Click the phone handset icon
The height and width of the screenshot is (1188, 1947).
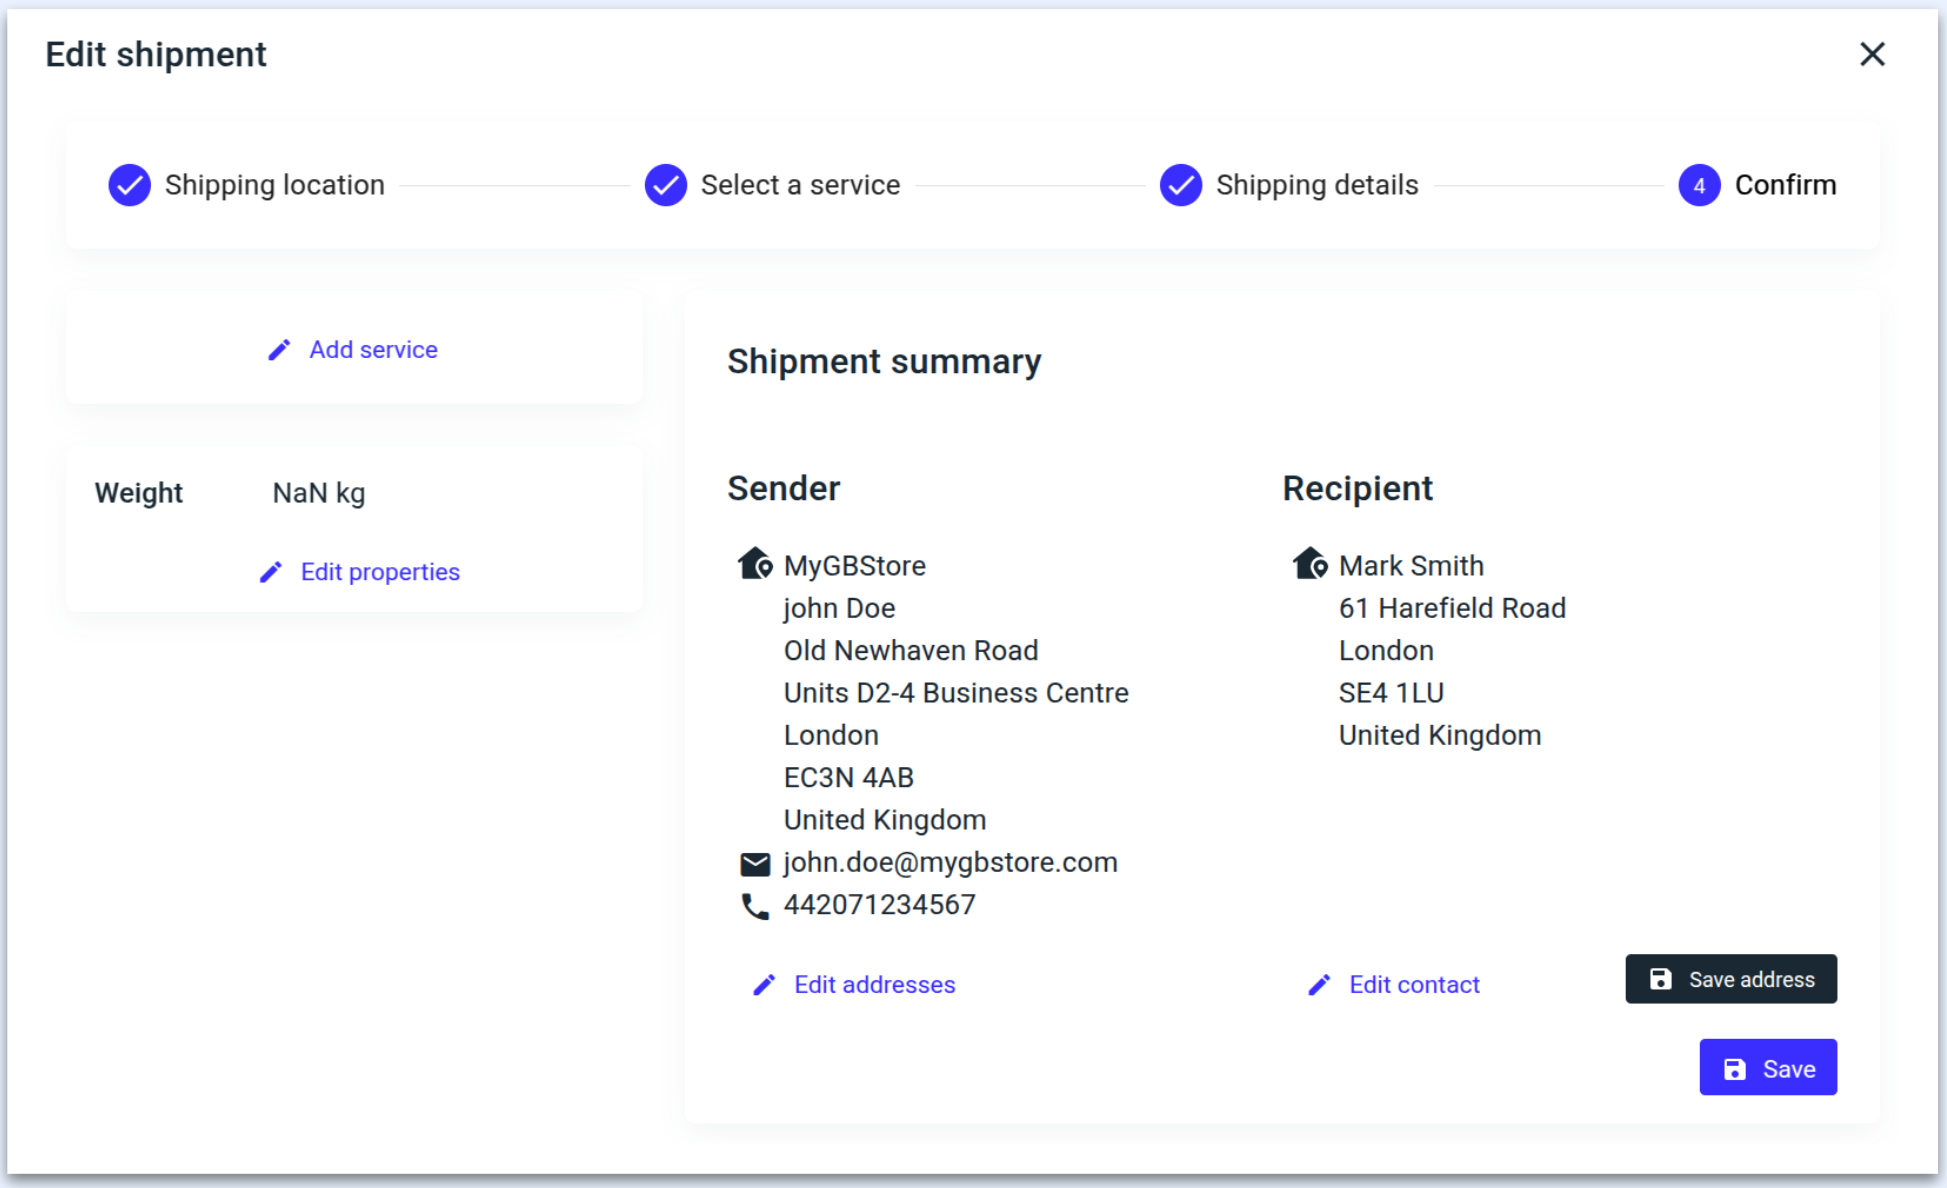[755, 906]
